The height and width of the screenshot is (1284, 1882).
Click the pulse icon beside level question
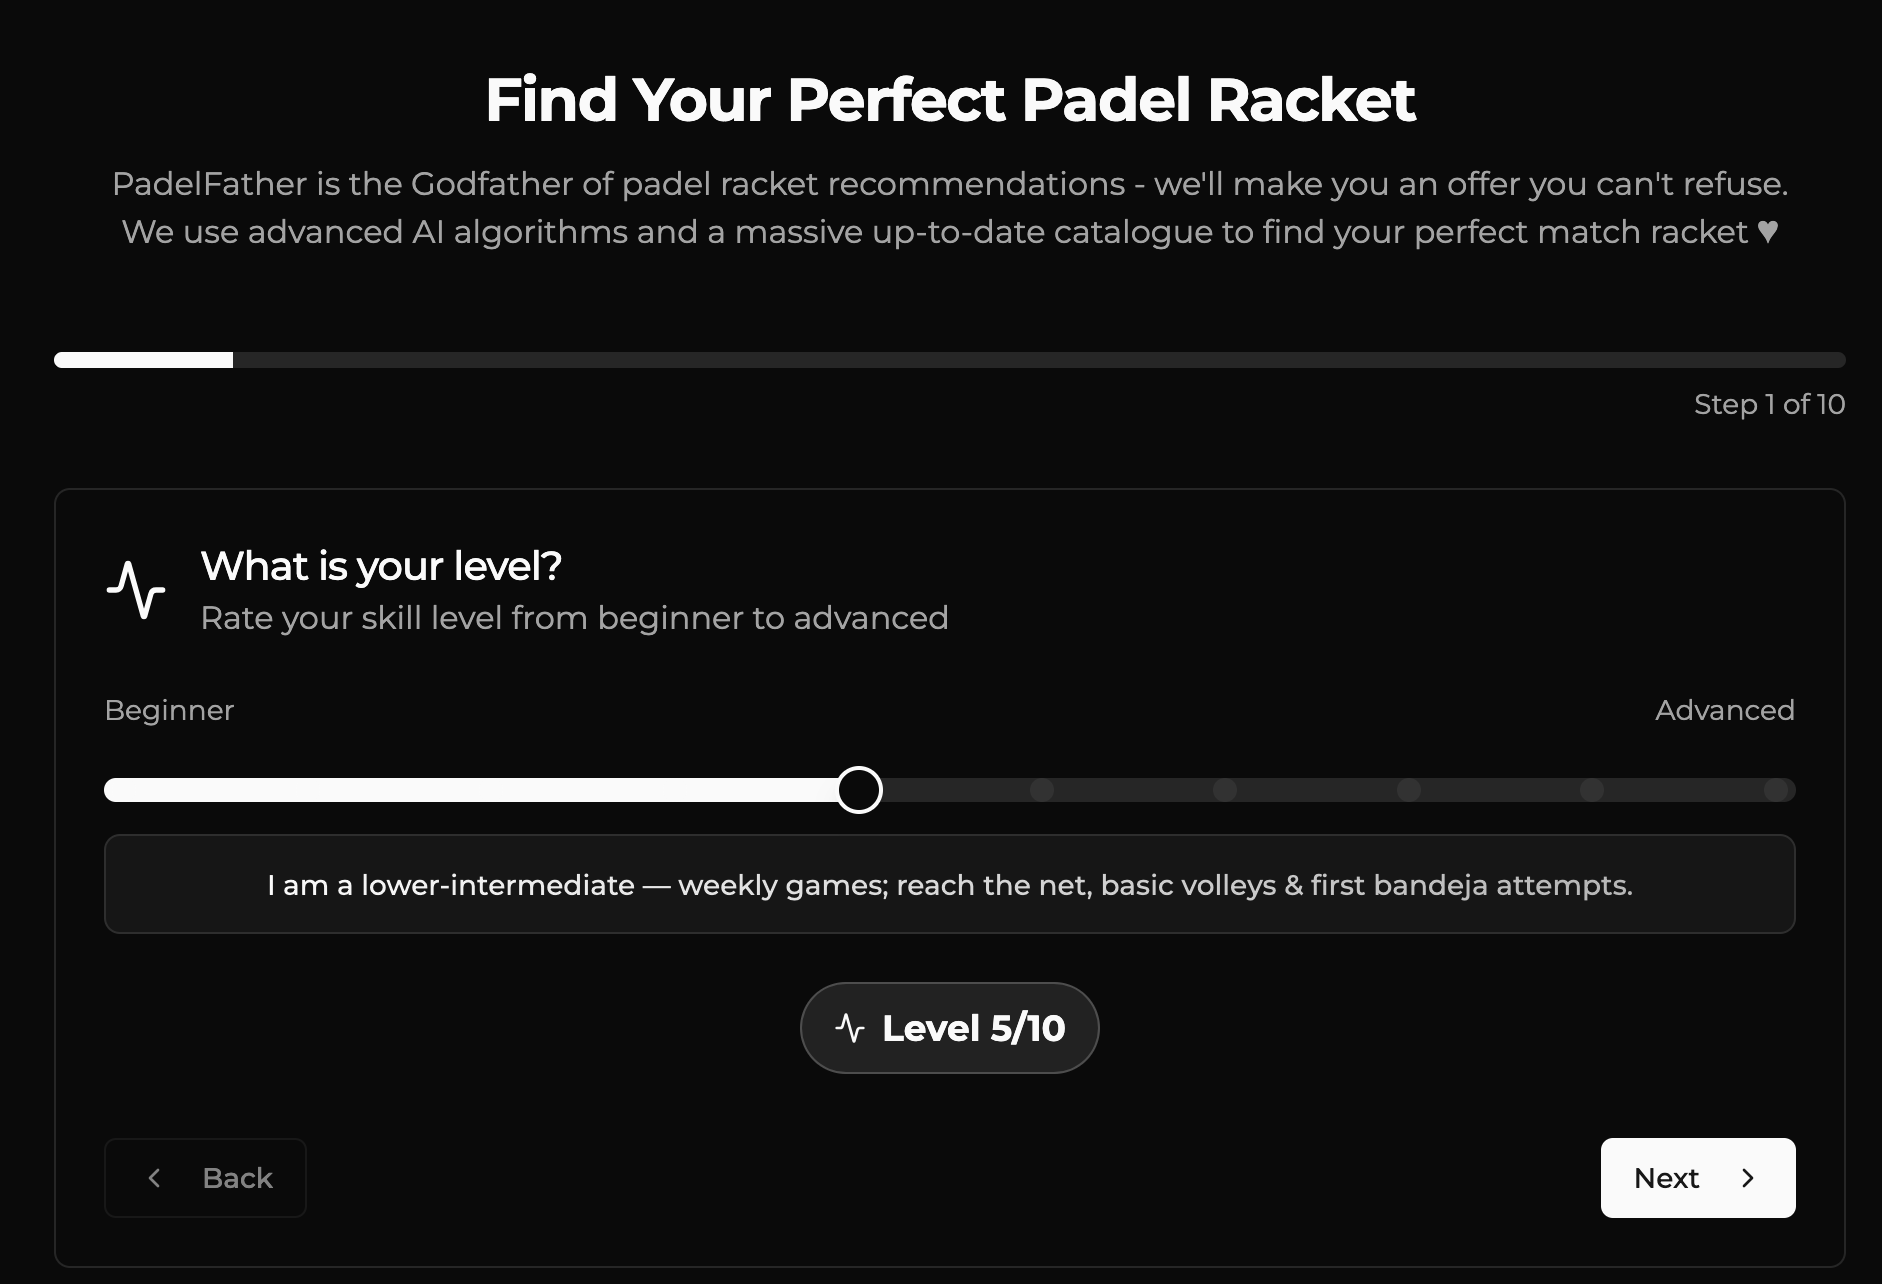136,590
